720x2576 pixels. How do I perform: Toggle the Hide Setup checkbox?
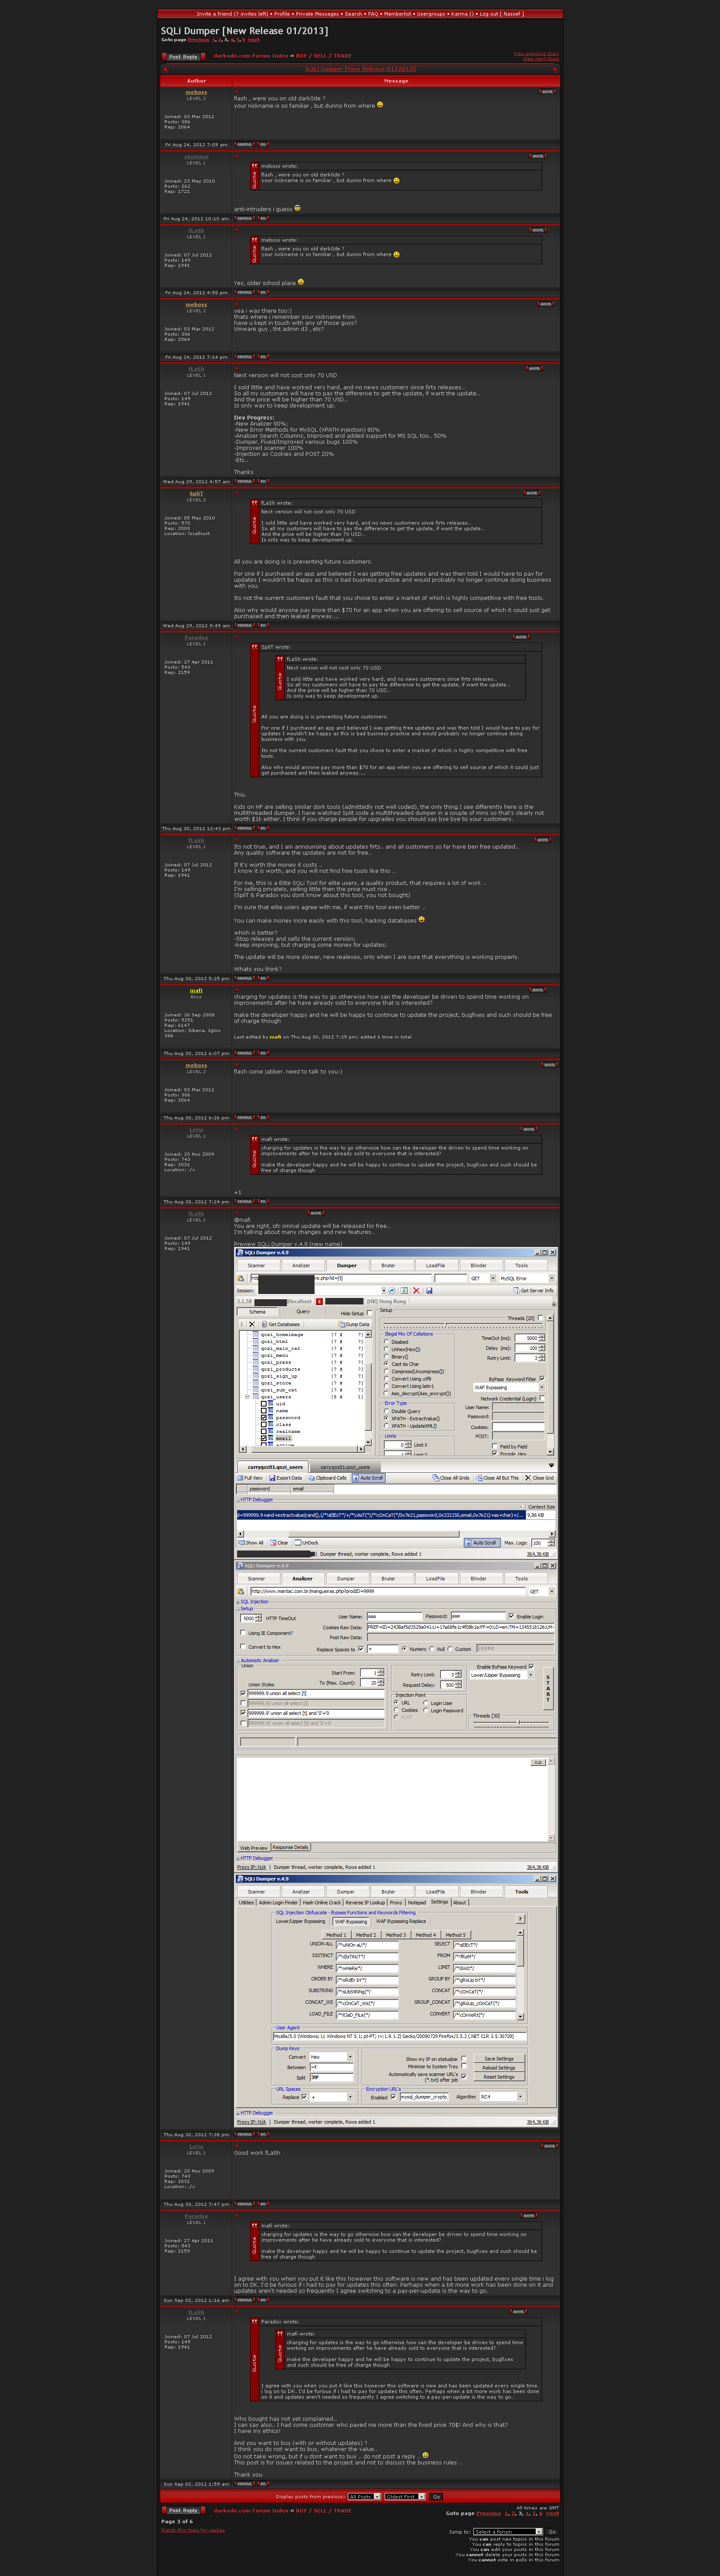click(369, 1314)
